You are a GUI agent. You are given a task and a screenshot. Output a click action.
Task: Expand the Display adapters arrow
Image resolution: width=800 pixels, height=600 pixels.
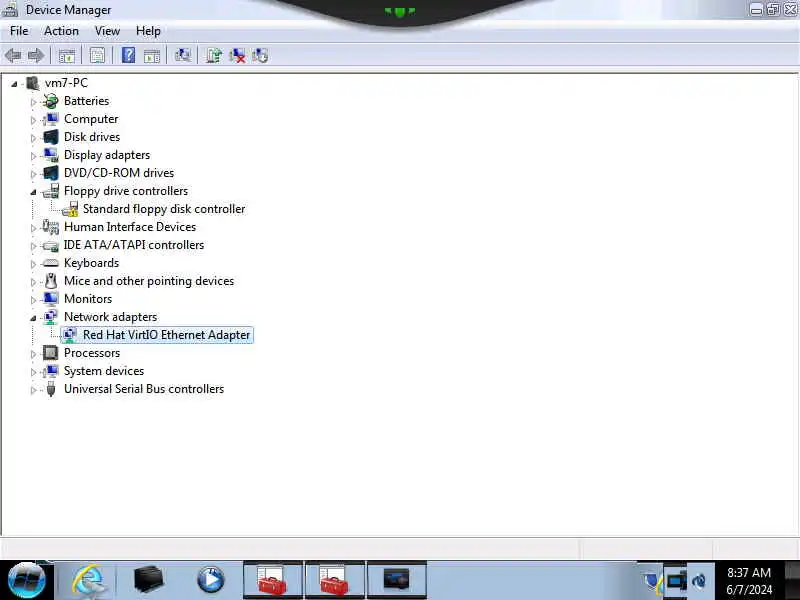tap(33, 156)
